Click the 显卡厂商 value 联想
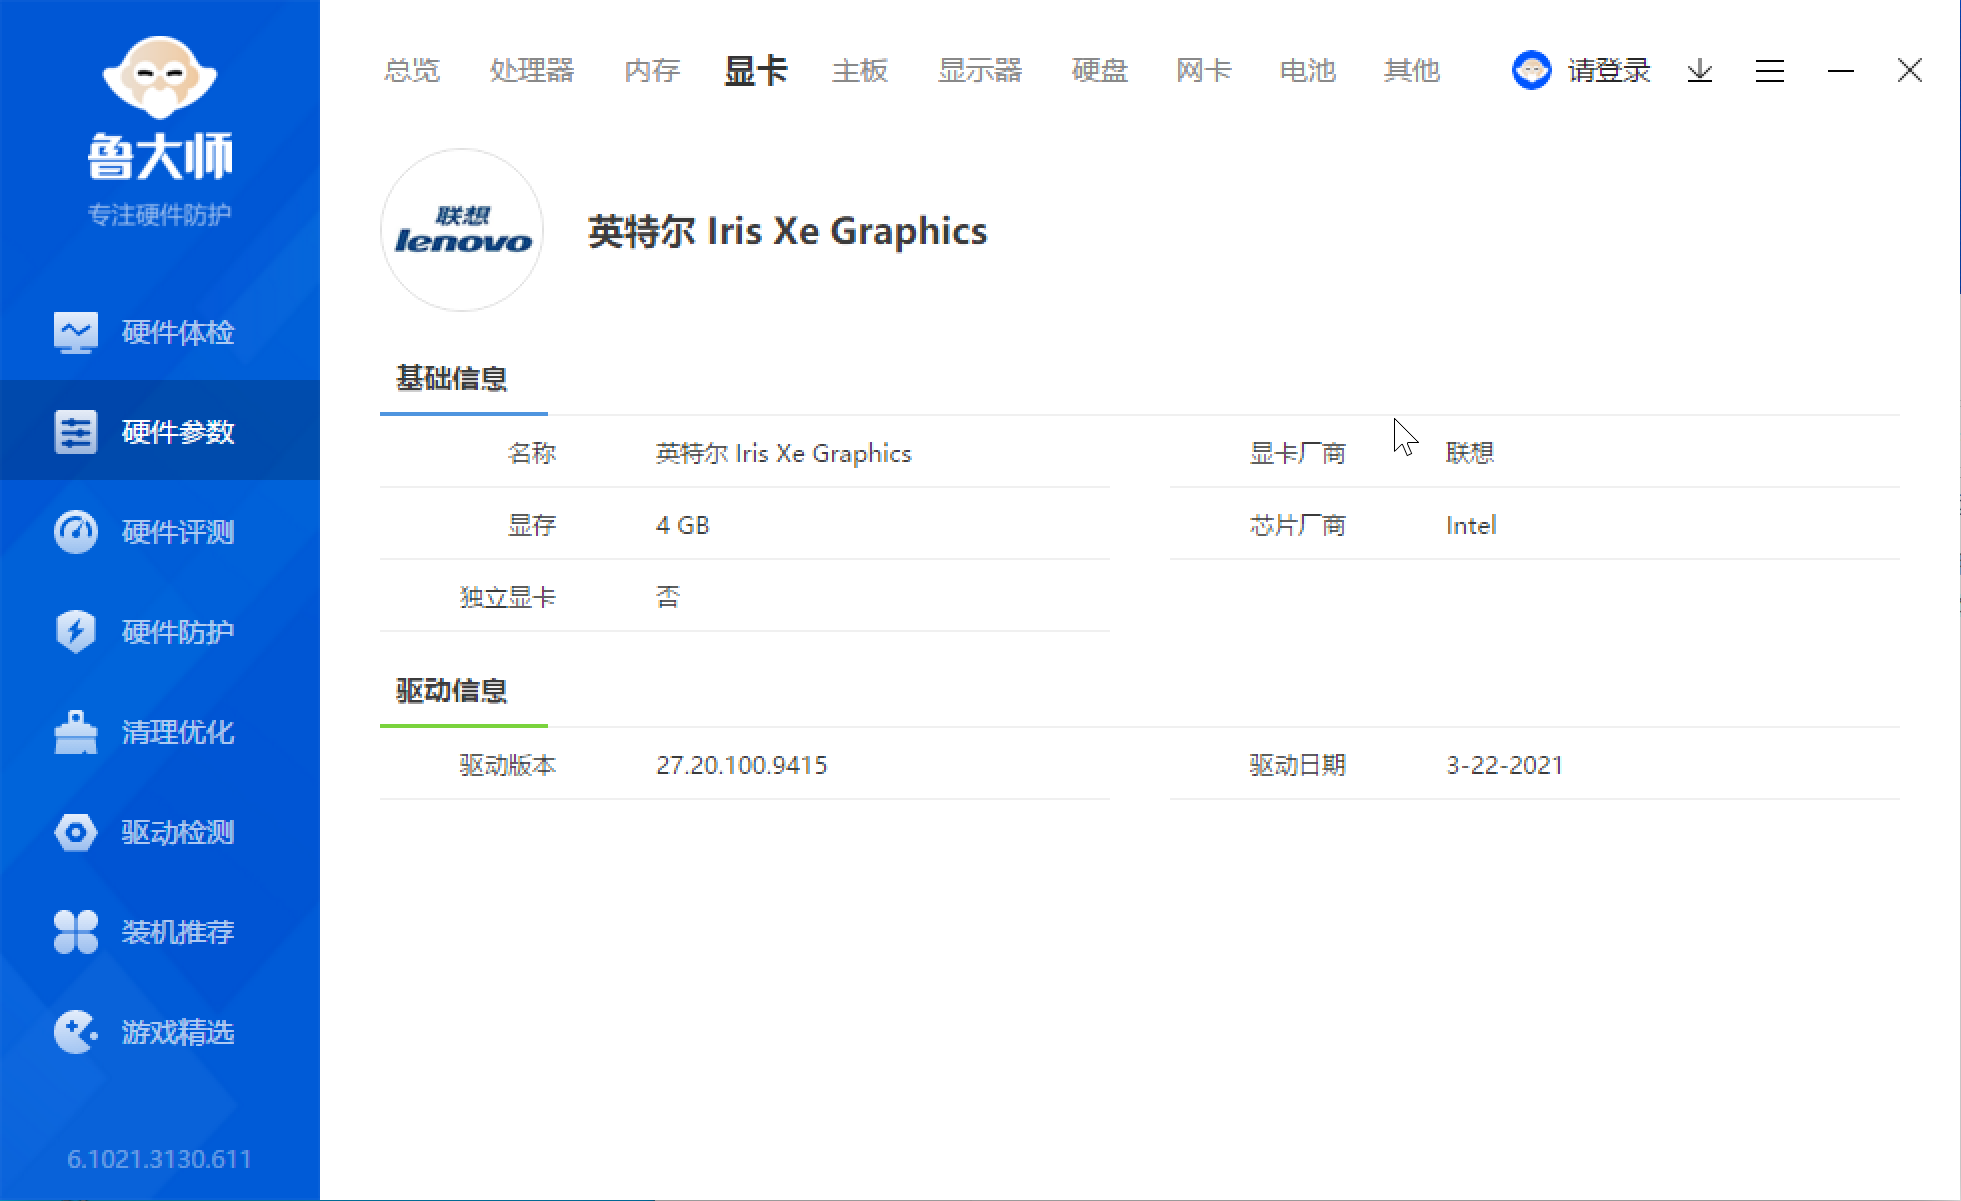 (x=1470, y=453)
